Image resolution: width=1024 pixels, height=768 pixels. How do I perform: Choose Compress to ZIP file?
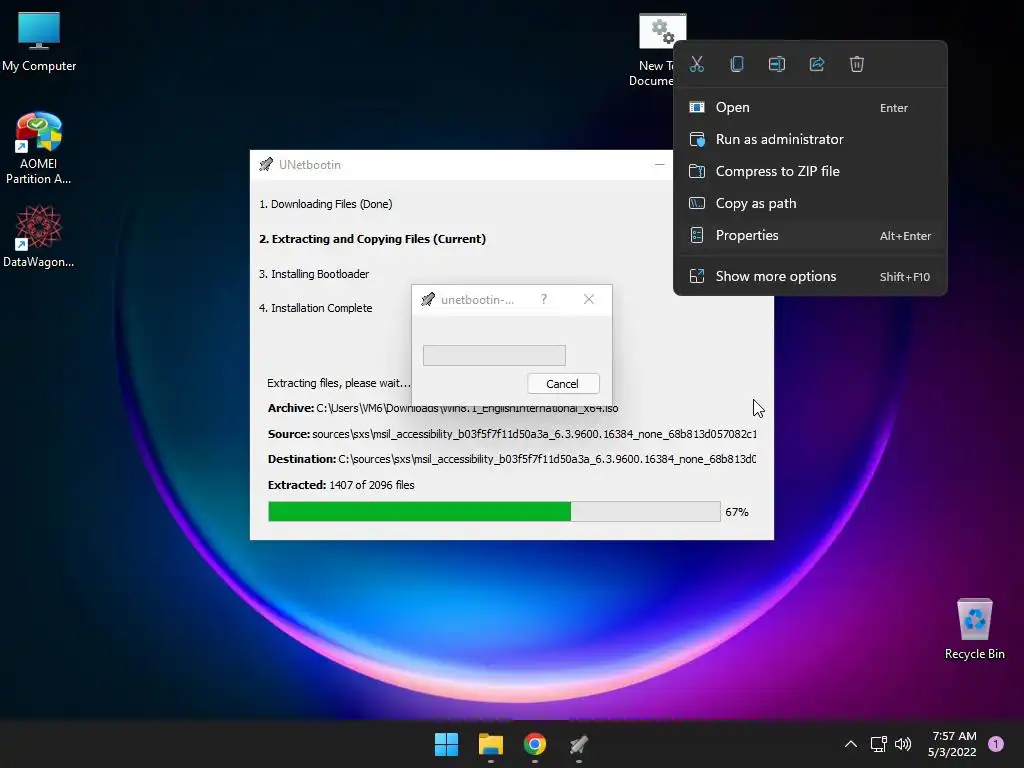click(x=810, y=171)
